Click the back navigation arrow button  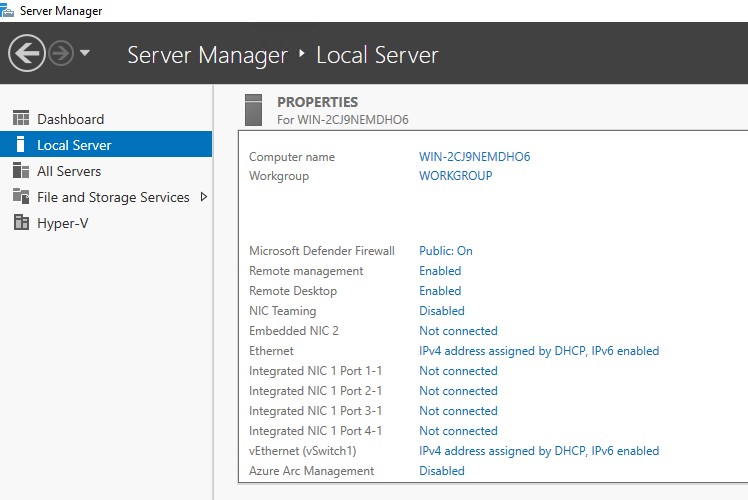26,53
